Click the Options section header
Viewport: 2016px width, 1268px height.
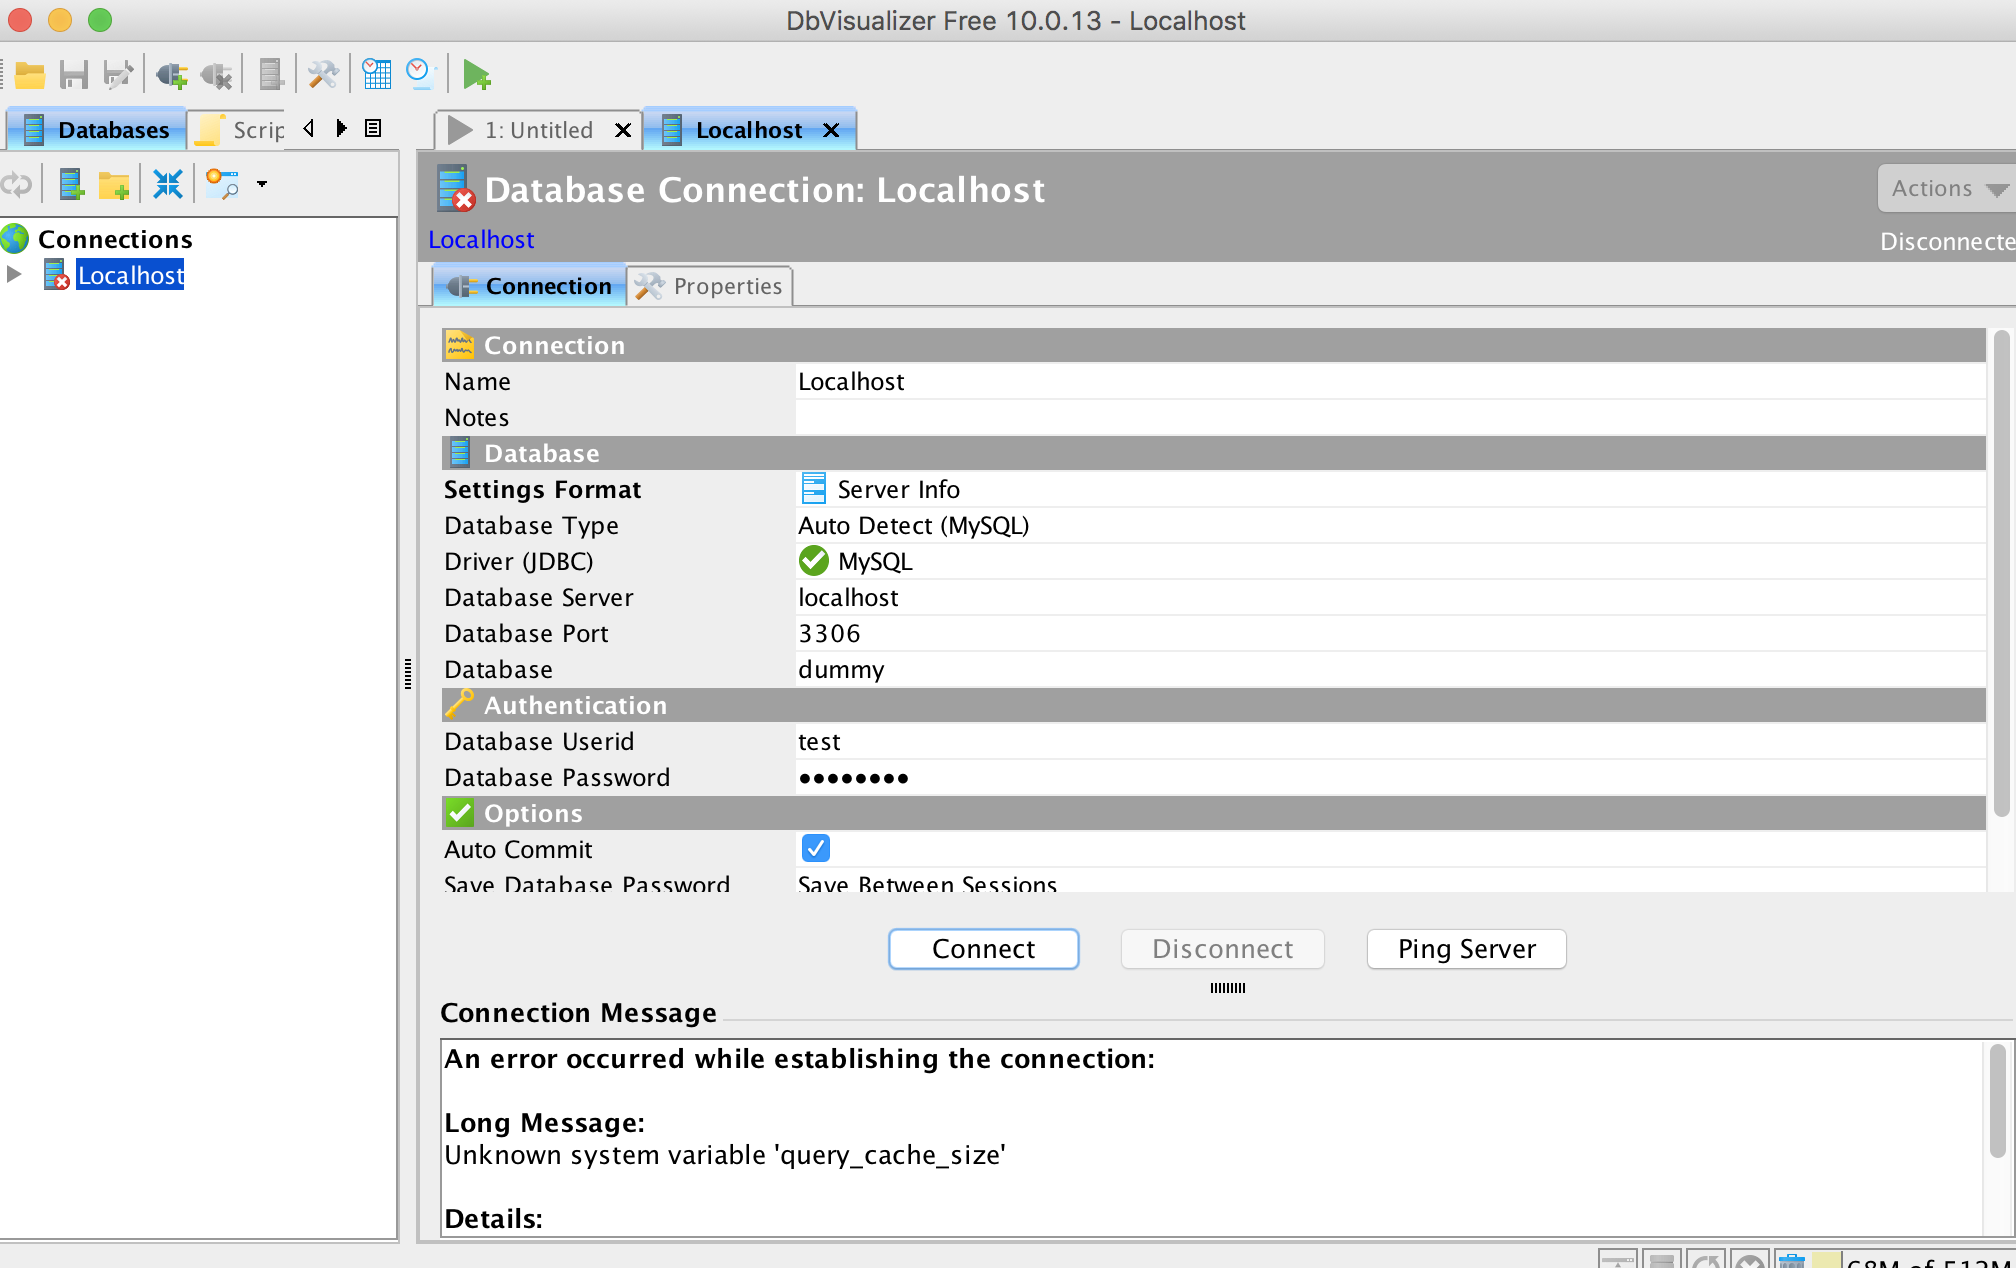[1214, 813]
